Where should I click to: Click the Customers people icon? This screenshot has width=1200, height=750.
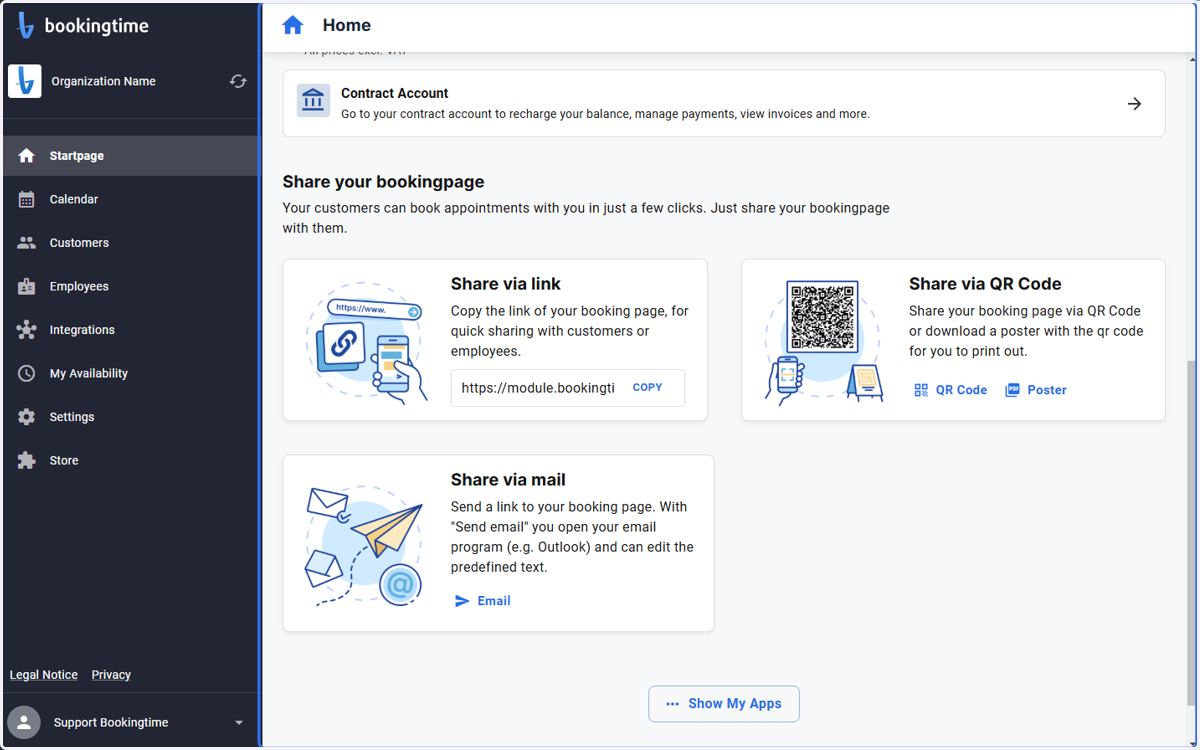tap(27, 243)
